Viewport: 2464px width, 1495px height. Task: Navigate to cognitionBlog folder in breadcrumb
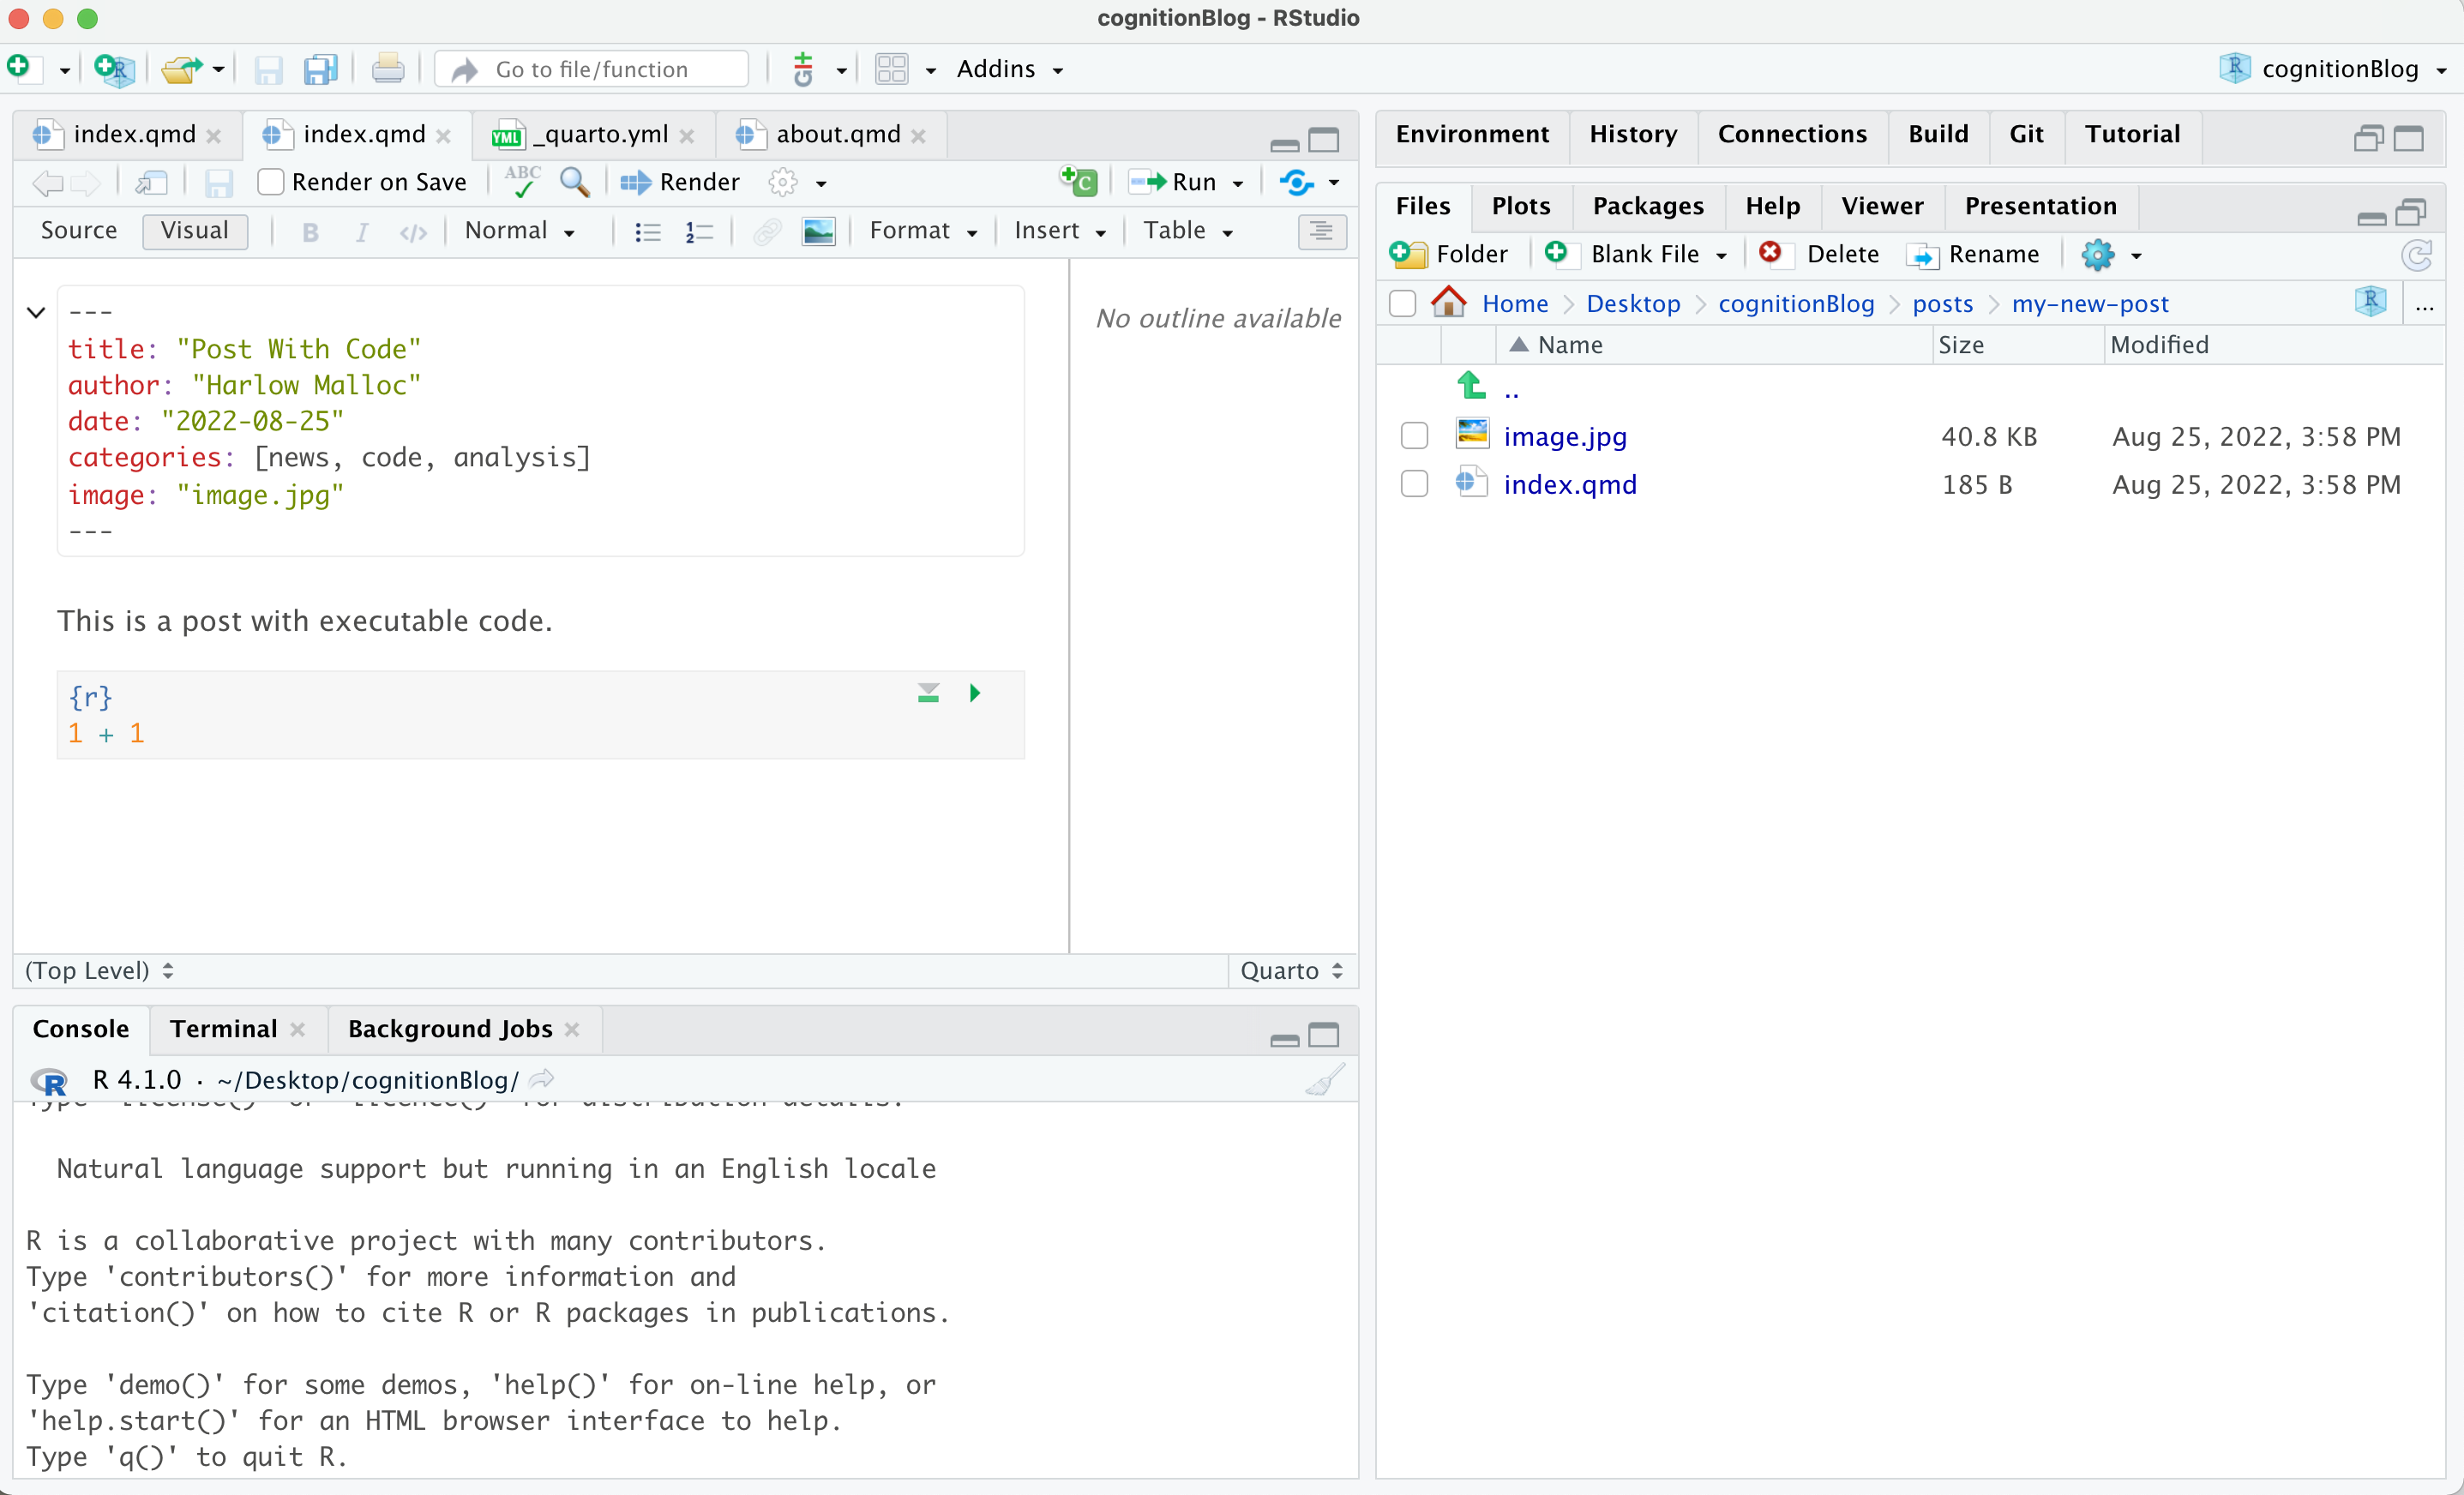coord(1796,304)
